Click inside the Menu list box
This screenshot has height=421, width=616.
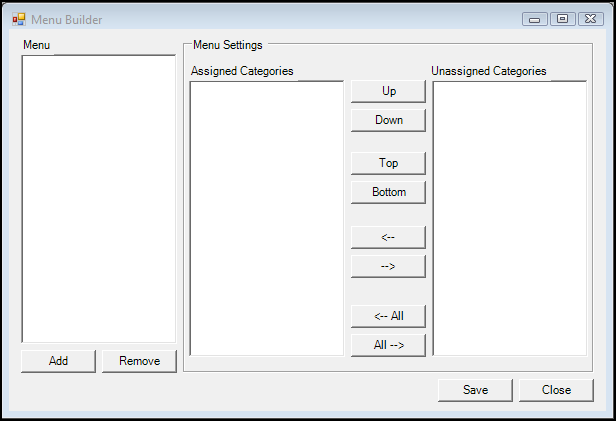pyautogui.click(x=99, y=199)
